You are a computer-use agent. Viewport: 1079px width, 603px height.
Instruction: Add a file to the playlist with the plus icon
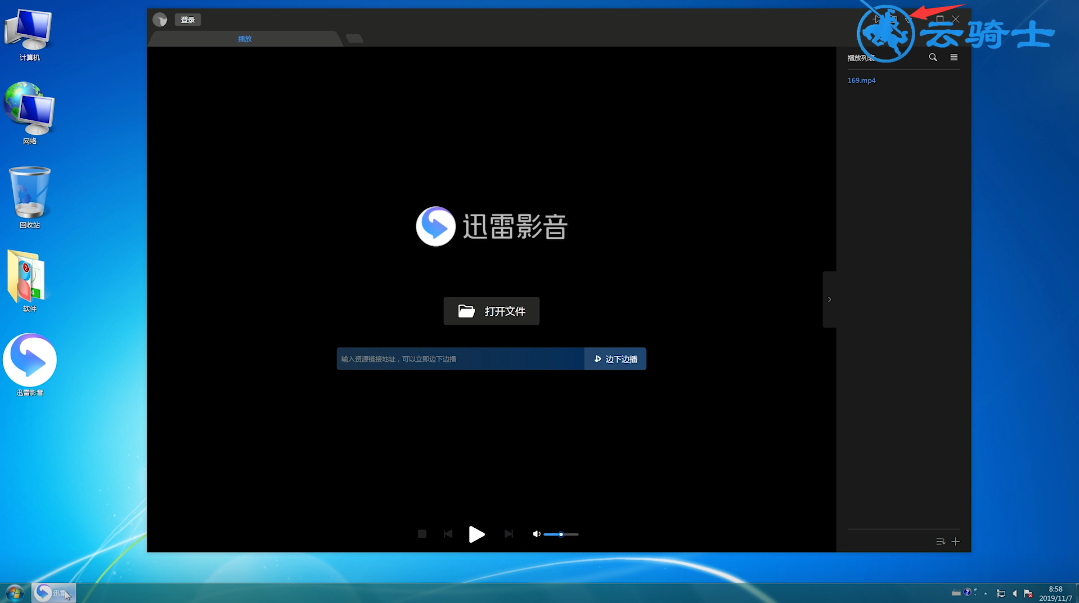tap(955, 542)
